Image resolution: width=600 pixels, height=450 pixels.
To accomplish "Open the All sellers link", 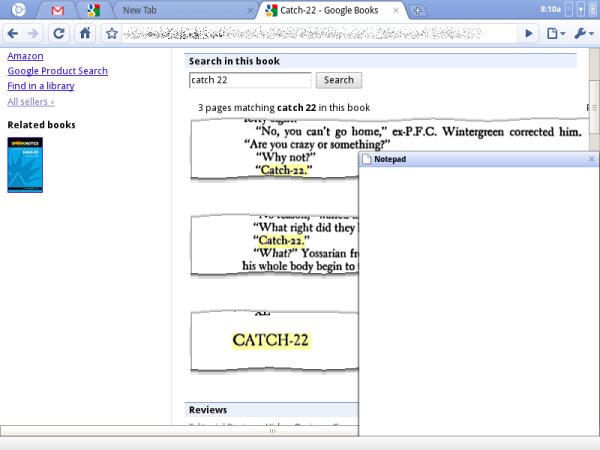I will tap(31, 102).
